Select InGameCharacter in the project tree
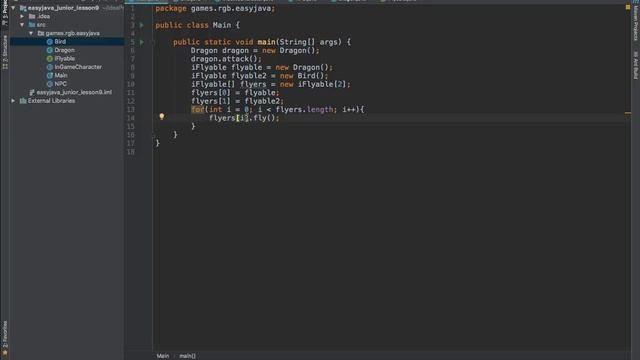Viewport: 640px width, 360px height. (x=78, y=67)
